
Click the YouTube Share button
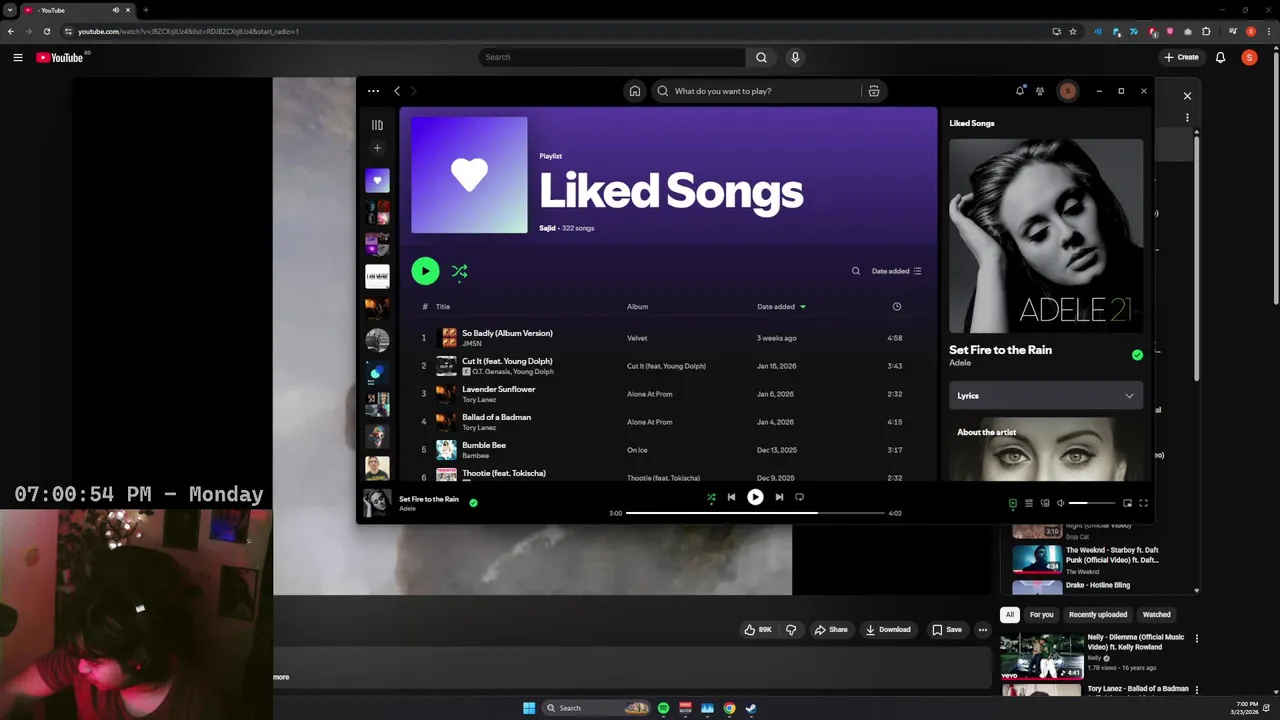pos(831,630)
